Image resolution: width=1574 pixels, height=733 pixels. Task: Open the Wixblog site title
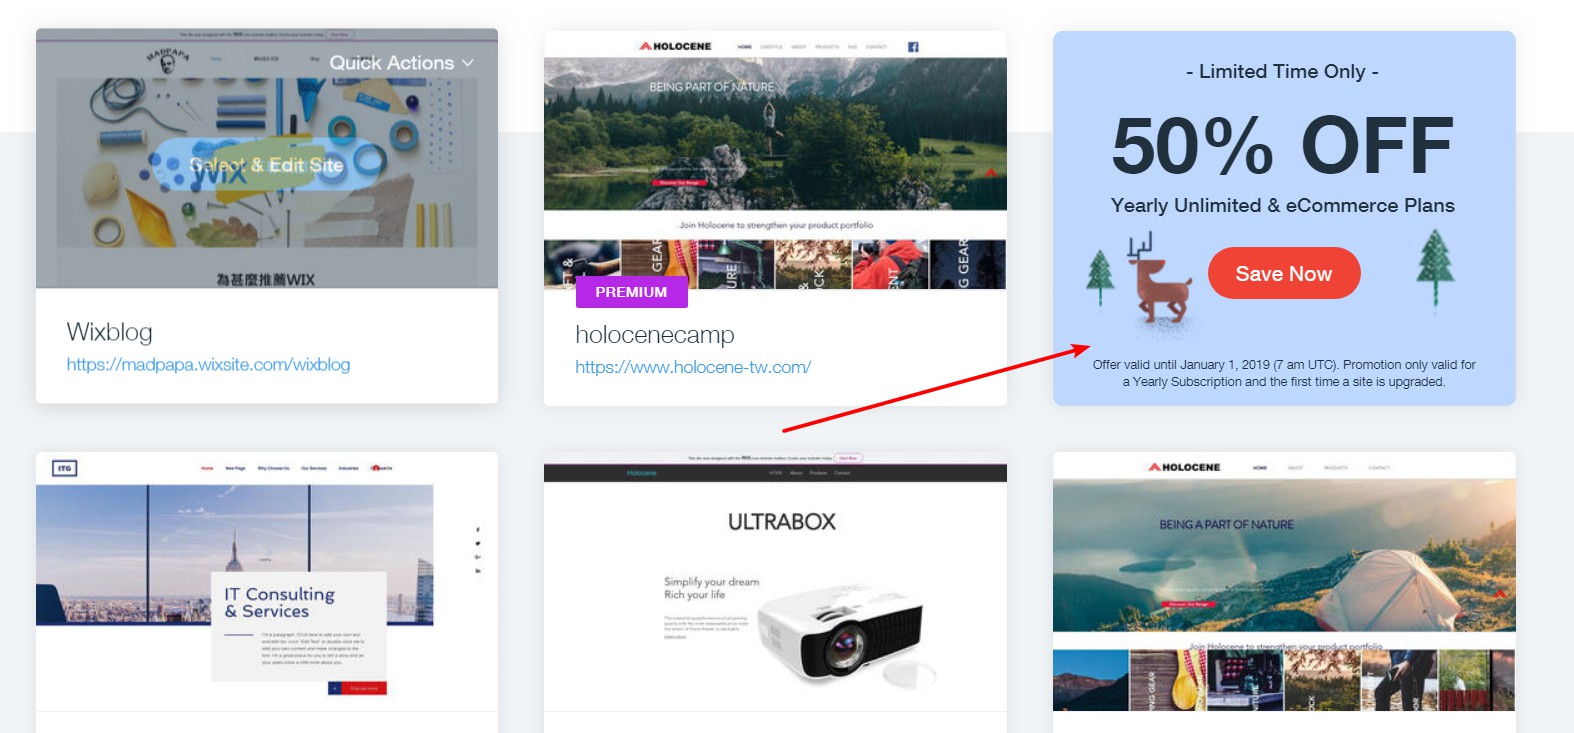pyautogui.click(x=110, y=332)
